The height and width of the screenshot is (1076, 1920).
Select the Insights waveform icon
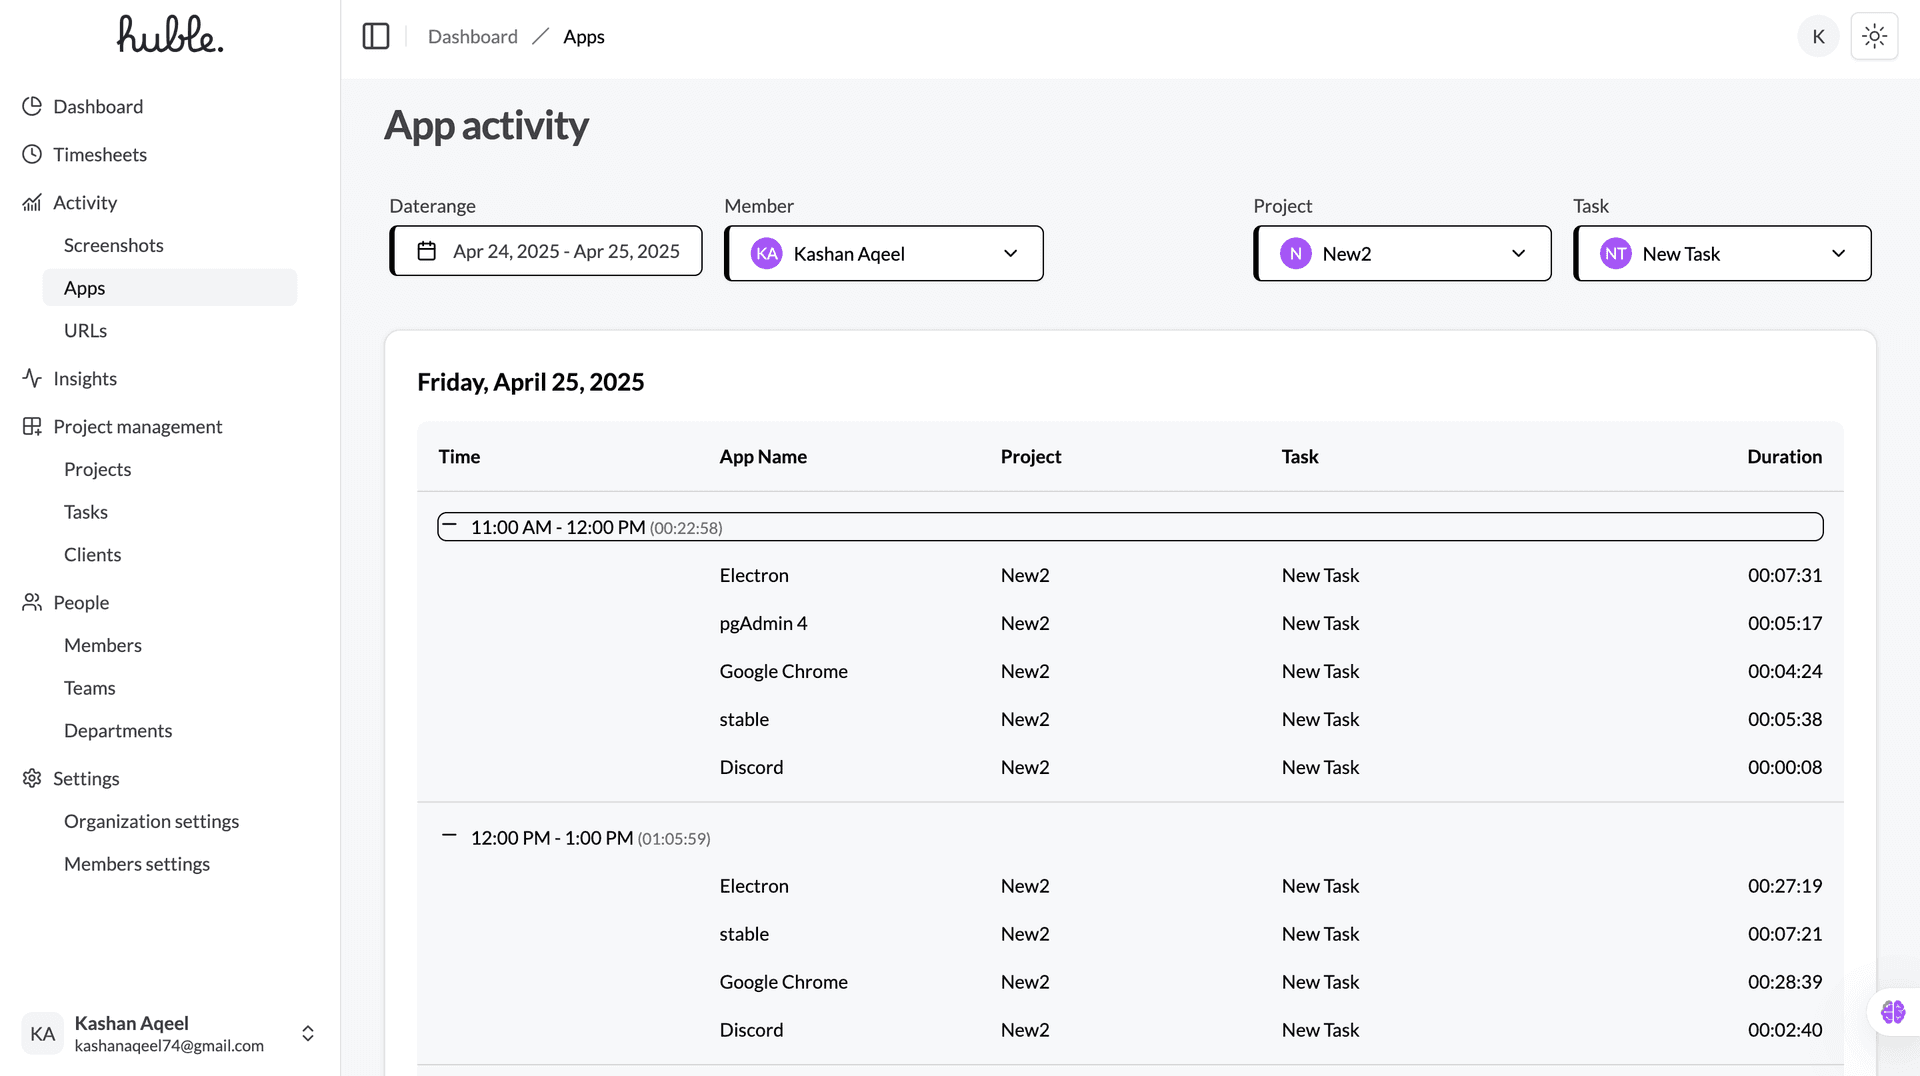coord(31,378)
